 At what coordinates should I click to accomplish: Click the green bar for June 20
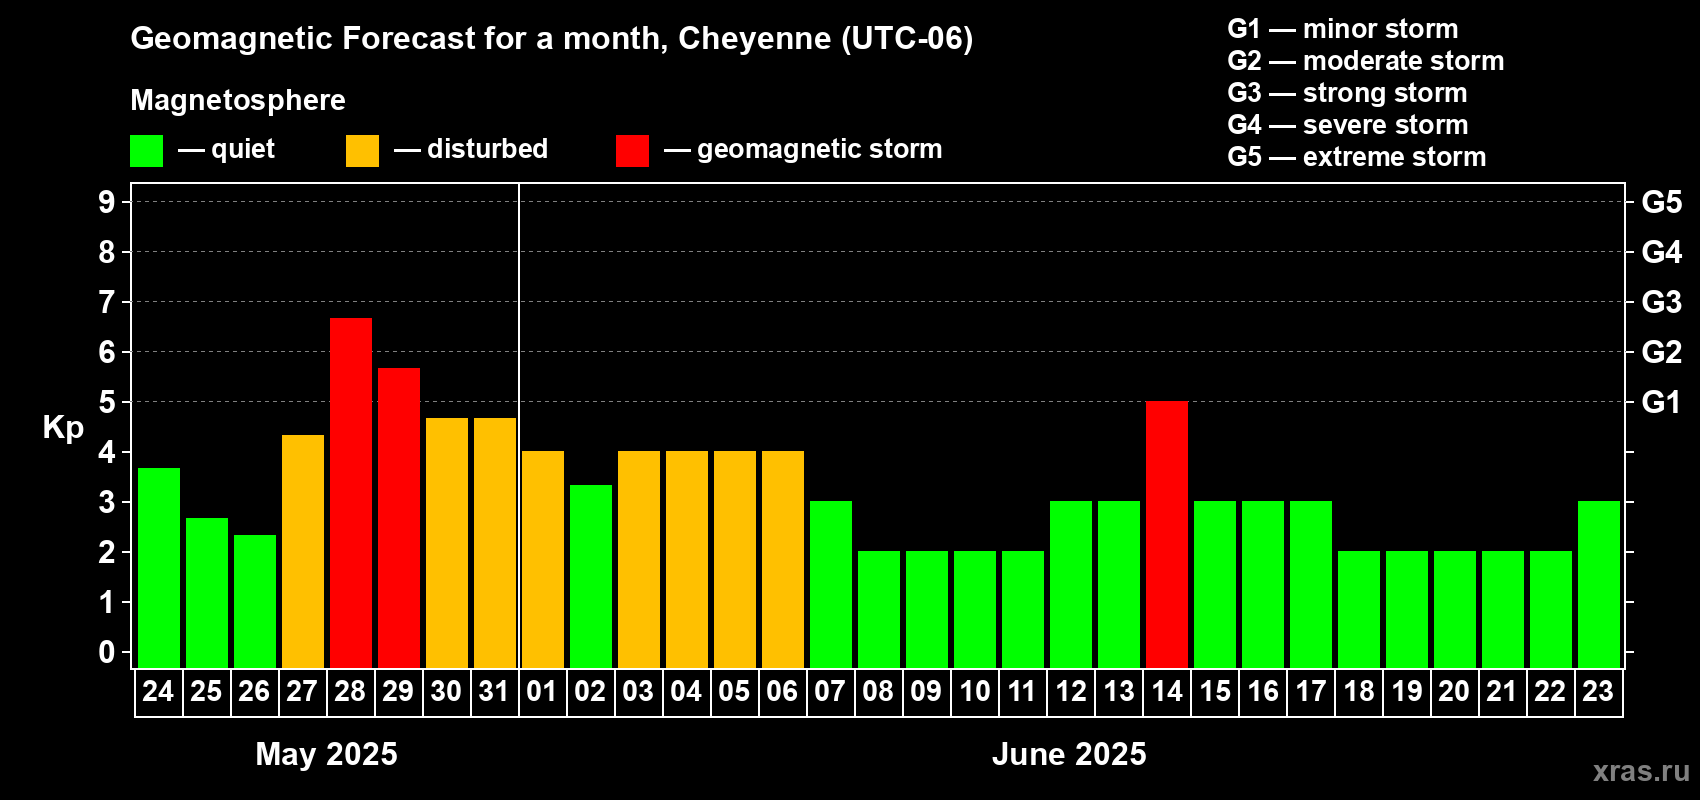click(x=1455, y=610)
